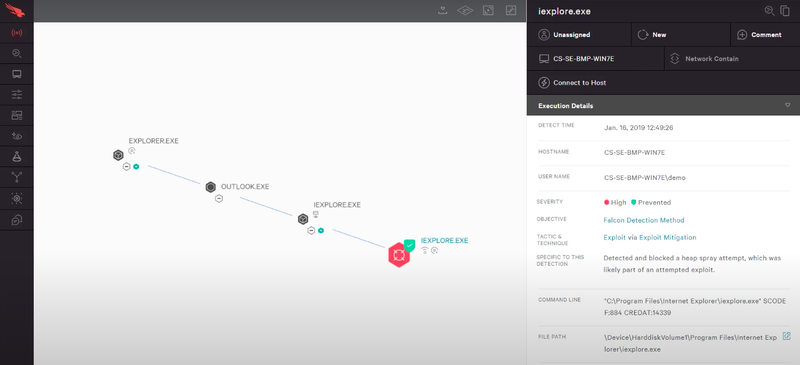
Task: Open the file path external-link icon
Action: [786, 336]
